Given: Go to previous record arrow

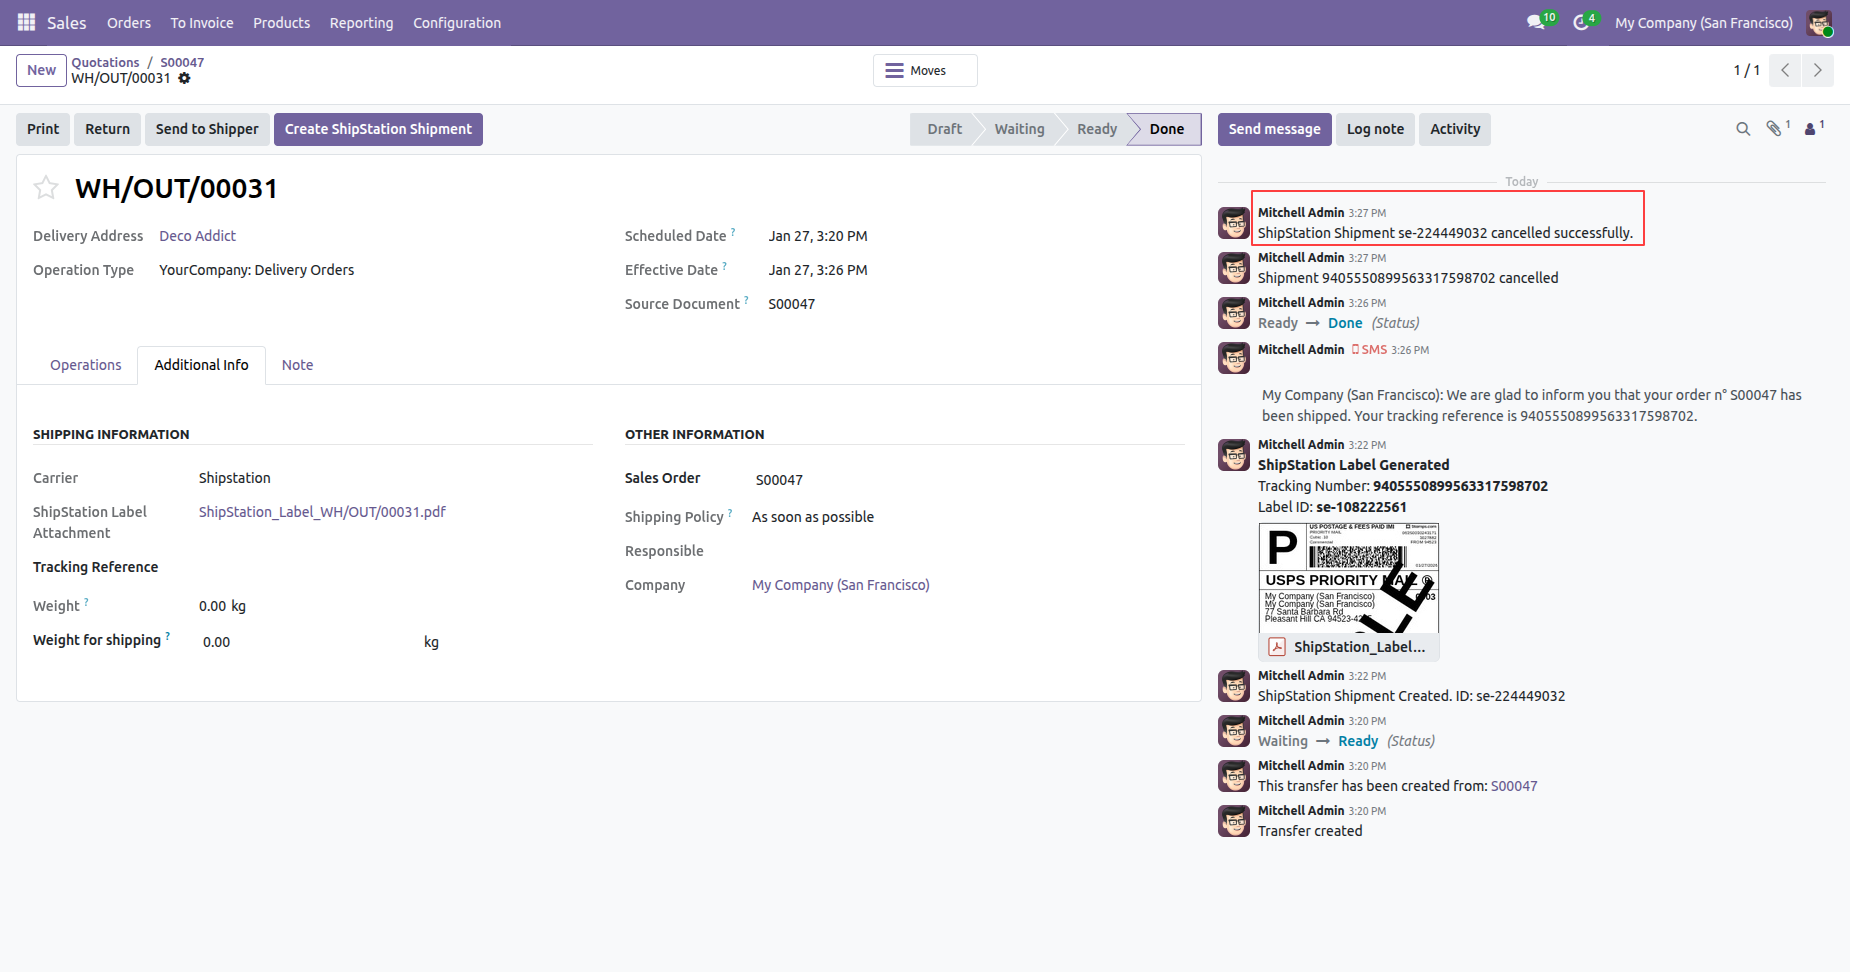Looking at the screenshot, I should [1785, 70].
